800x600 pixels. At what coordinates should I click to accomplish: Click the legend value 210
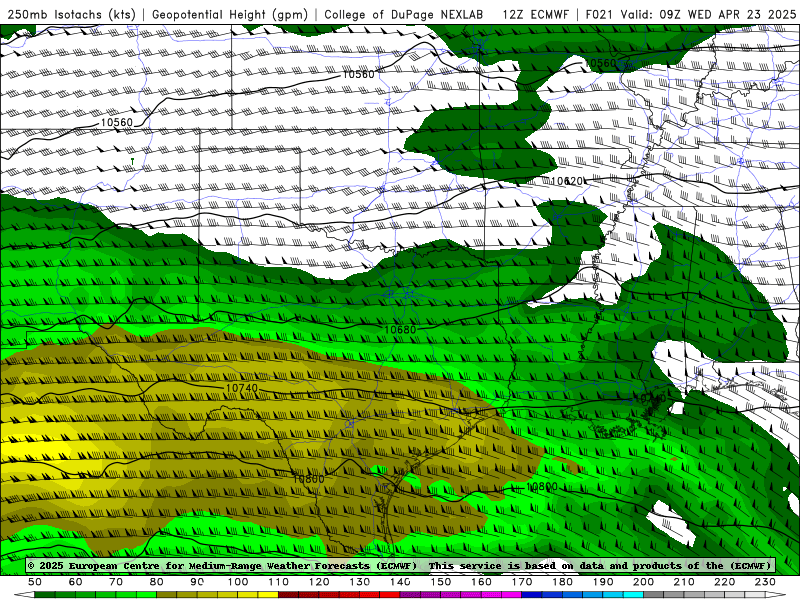tap(684, 582)
